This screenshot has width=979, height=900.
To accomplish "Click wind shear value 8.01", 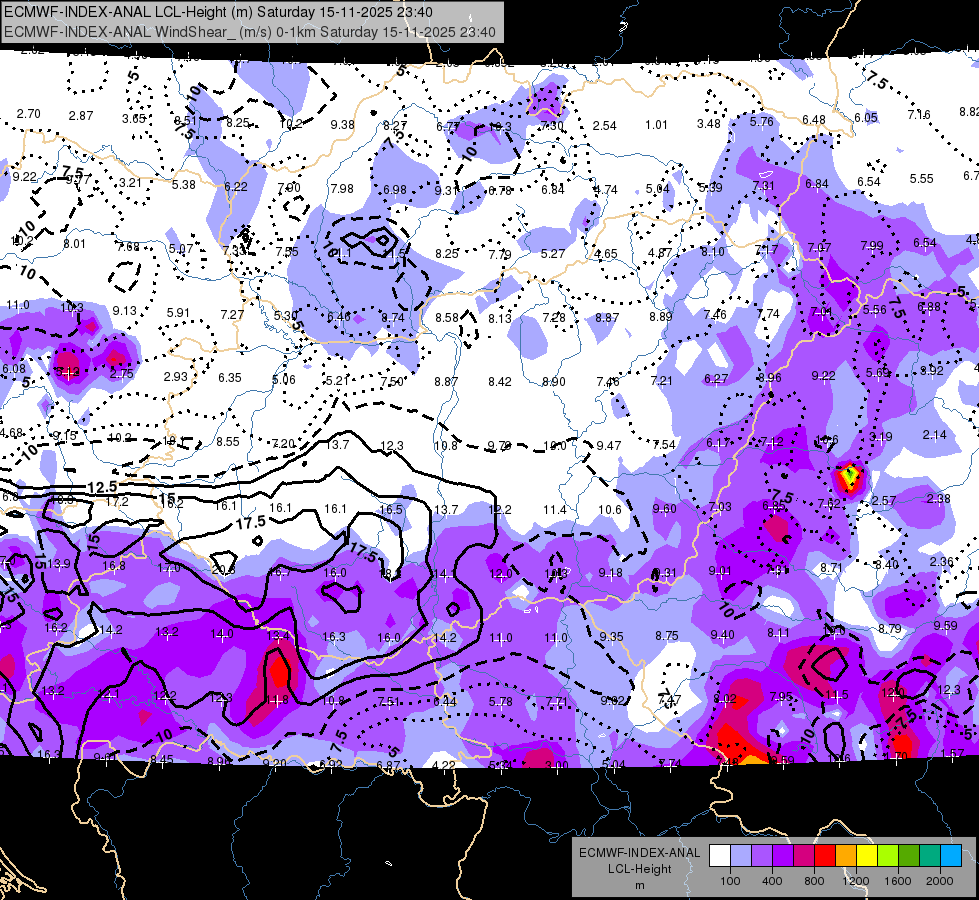I will (74, 244).
